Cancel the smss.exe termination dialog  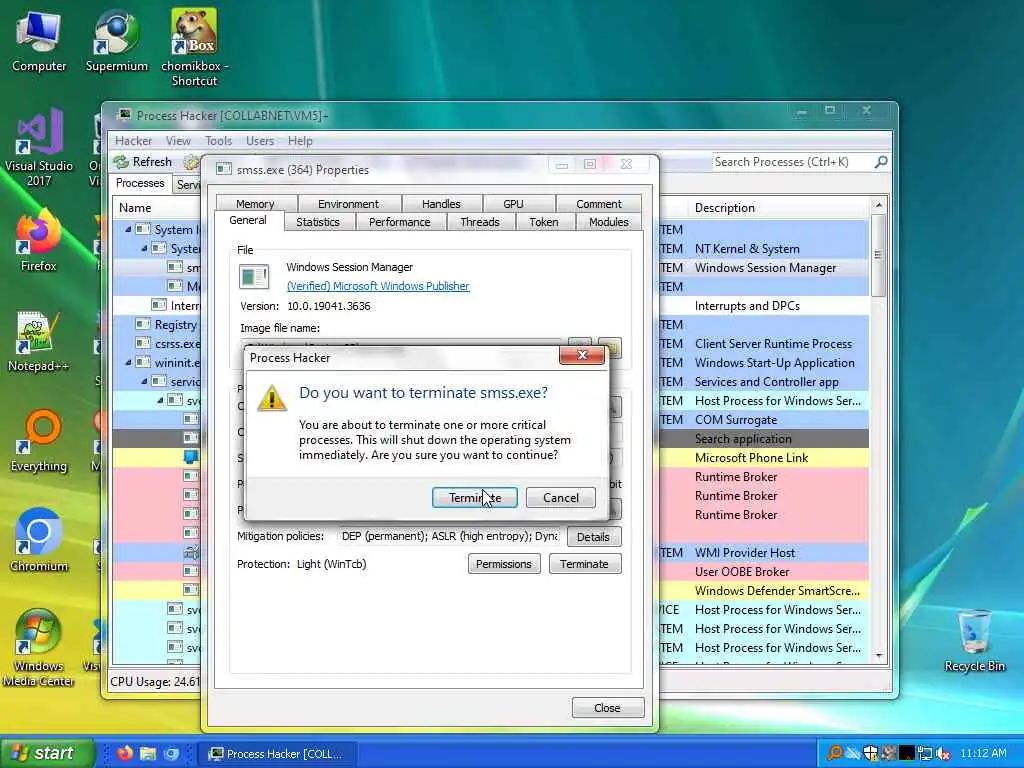(560, 498)
